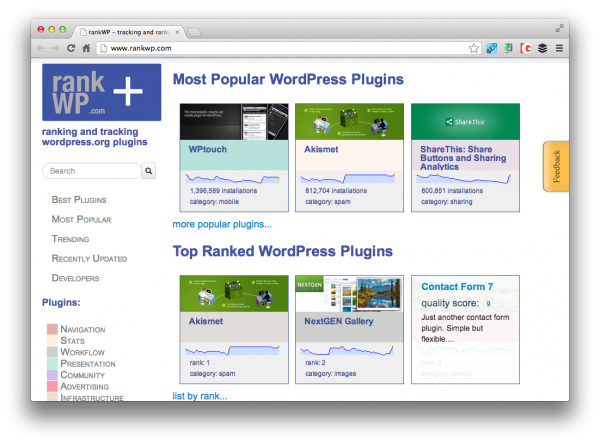
Task: Open a new tab beside rankWP tab
Action: [194, 32]
